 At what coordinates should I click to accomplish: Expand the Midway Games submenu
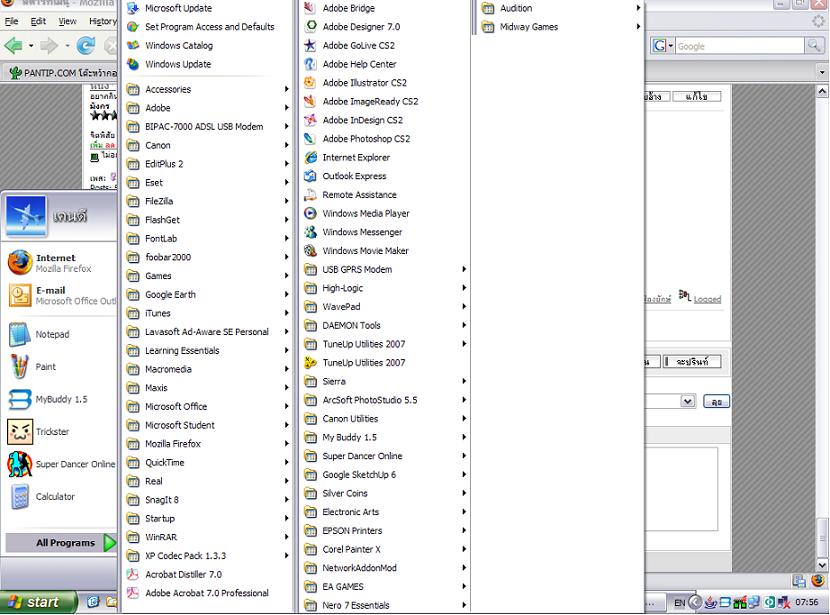[x=560, y=26]
